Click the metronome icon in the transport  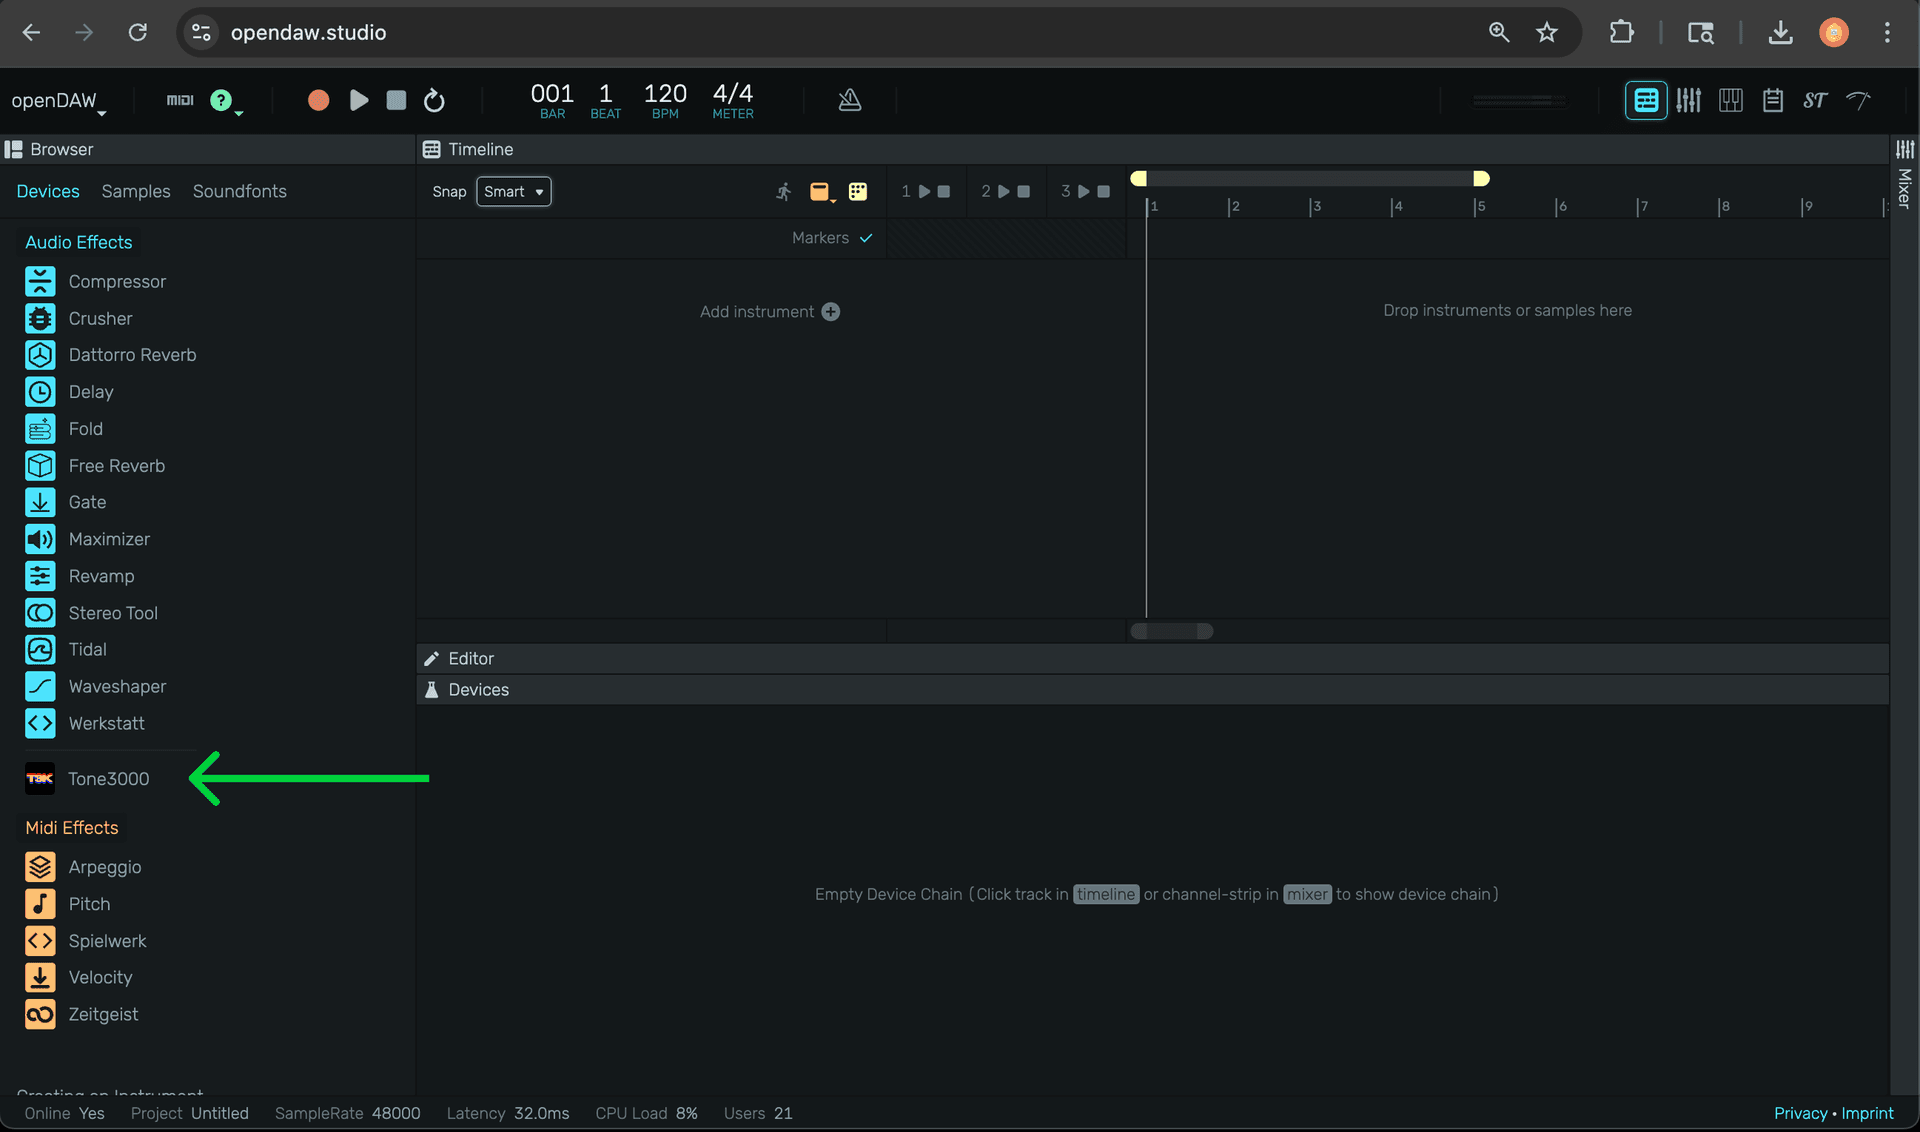849,100
